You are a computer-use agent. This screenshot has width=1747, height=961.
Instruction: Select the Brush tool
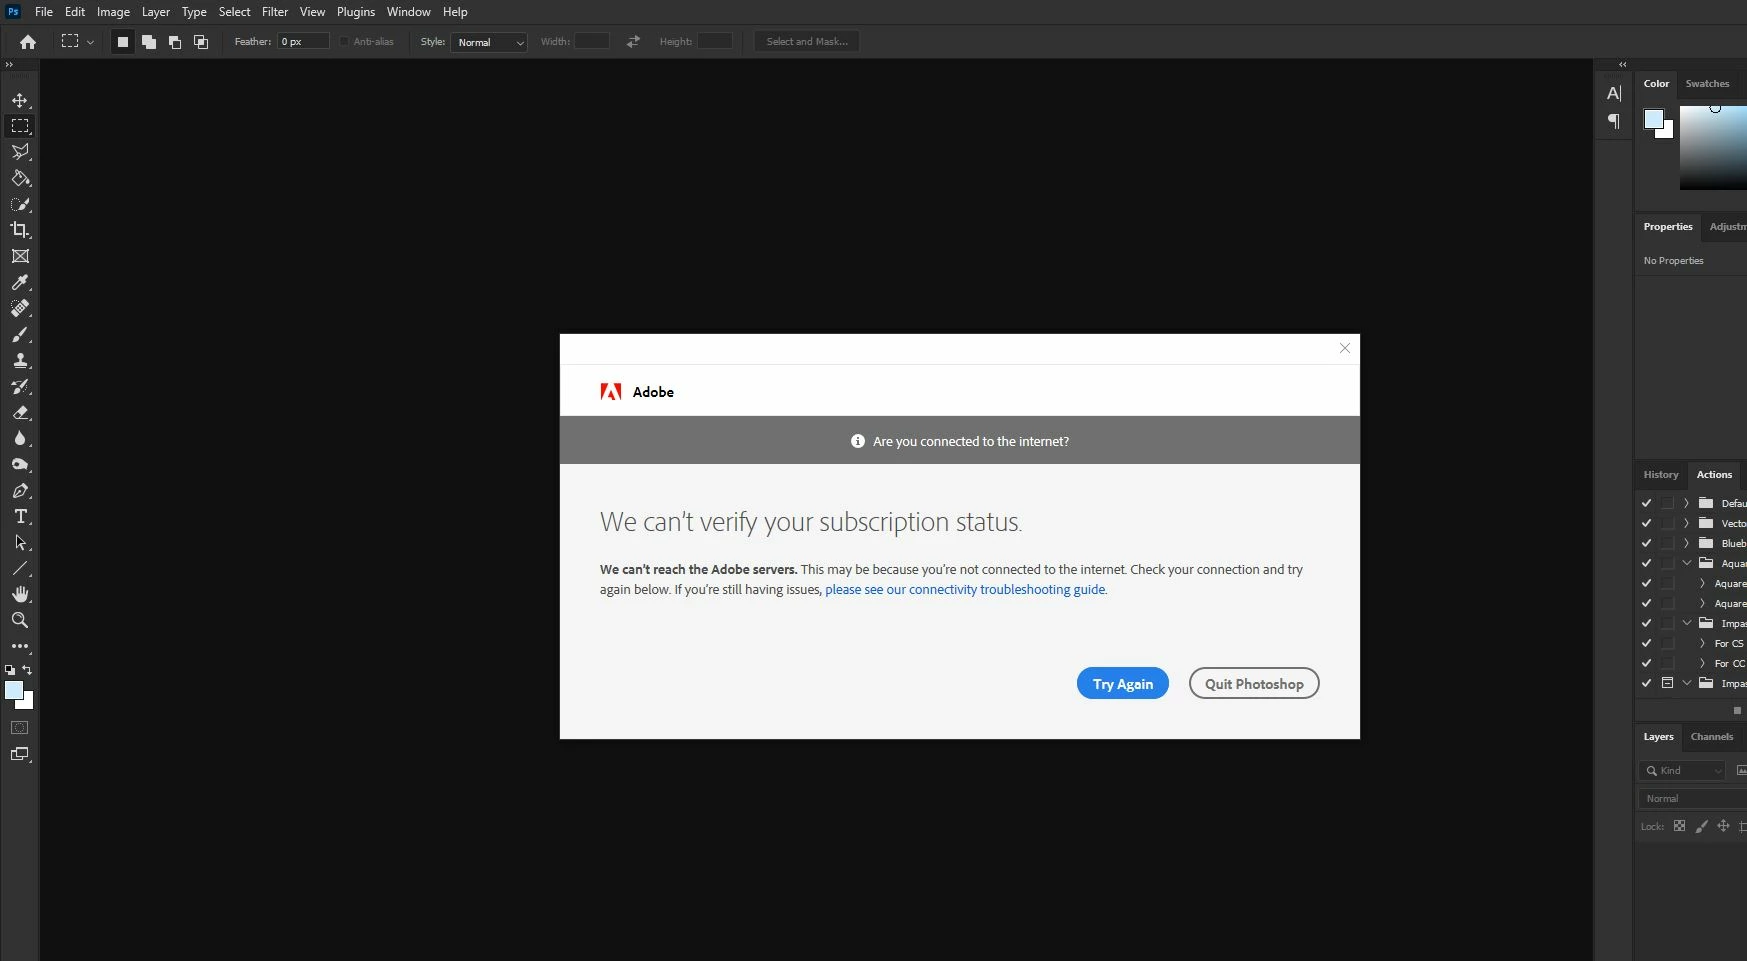(20, 334)
